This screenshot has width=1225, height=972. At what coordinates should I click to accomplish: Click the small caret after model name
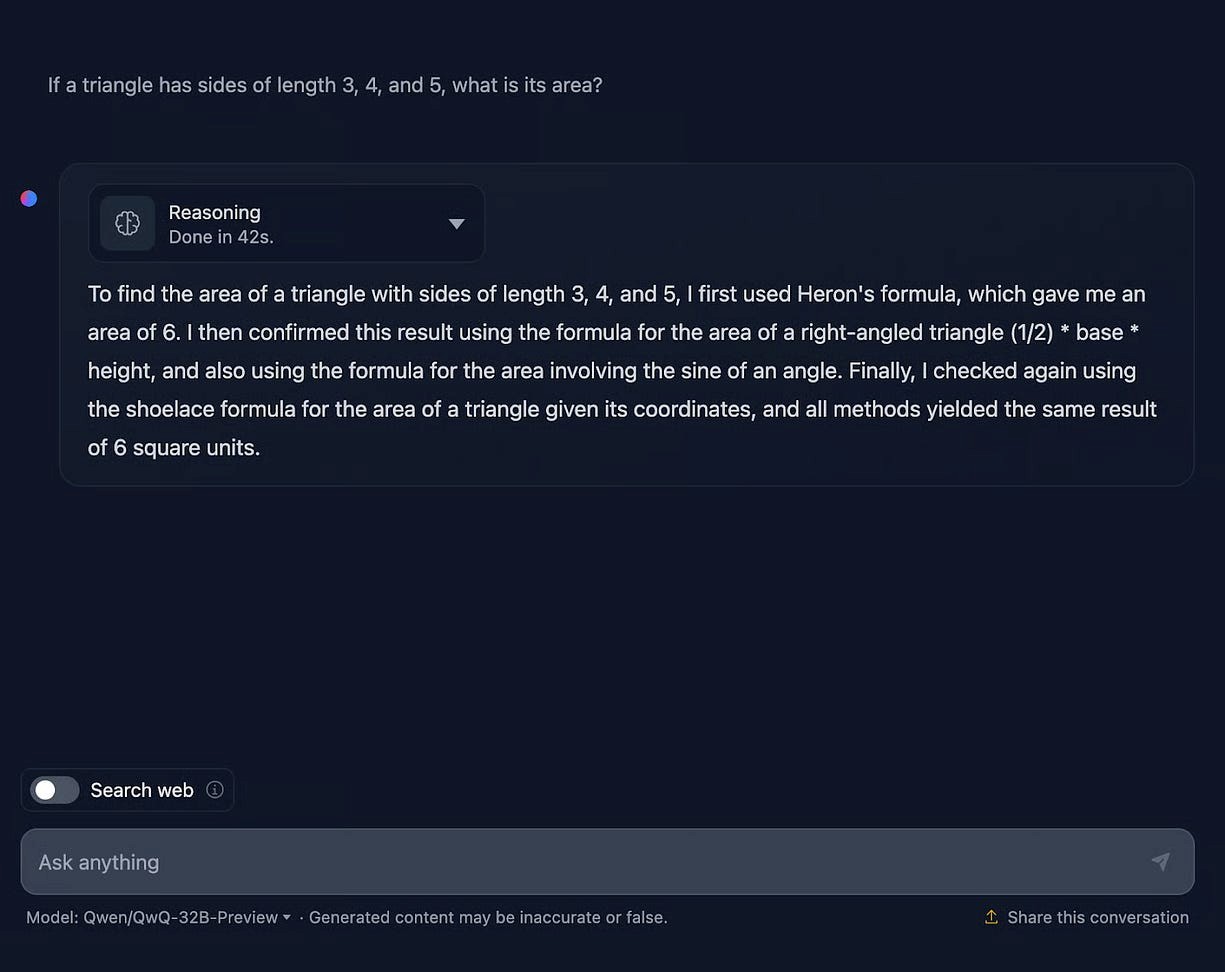[287, 917]
